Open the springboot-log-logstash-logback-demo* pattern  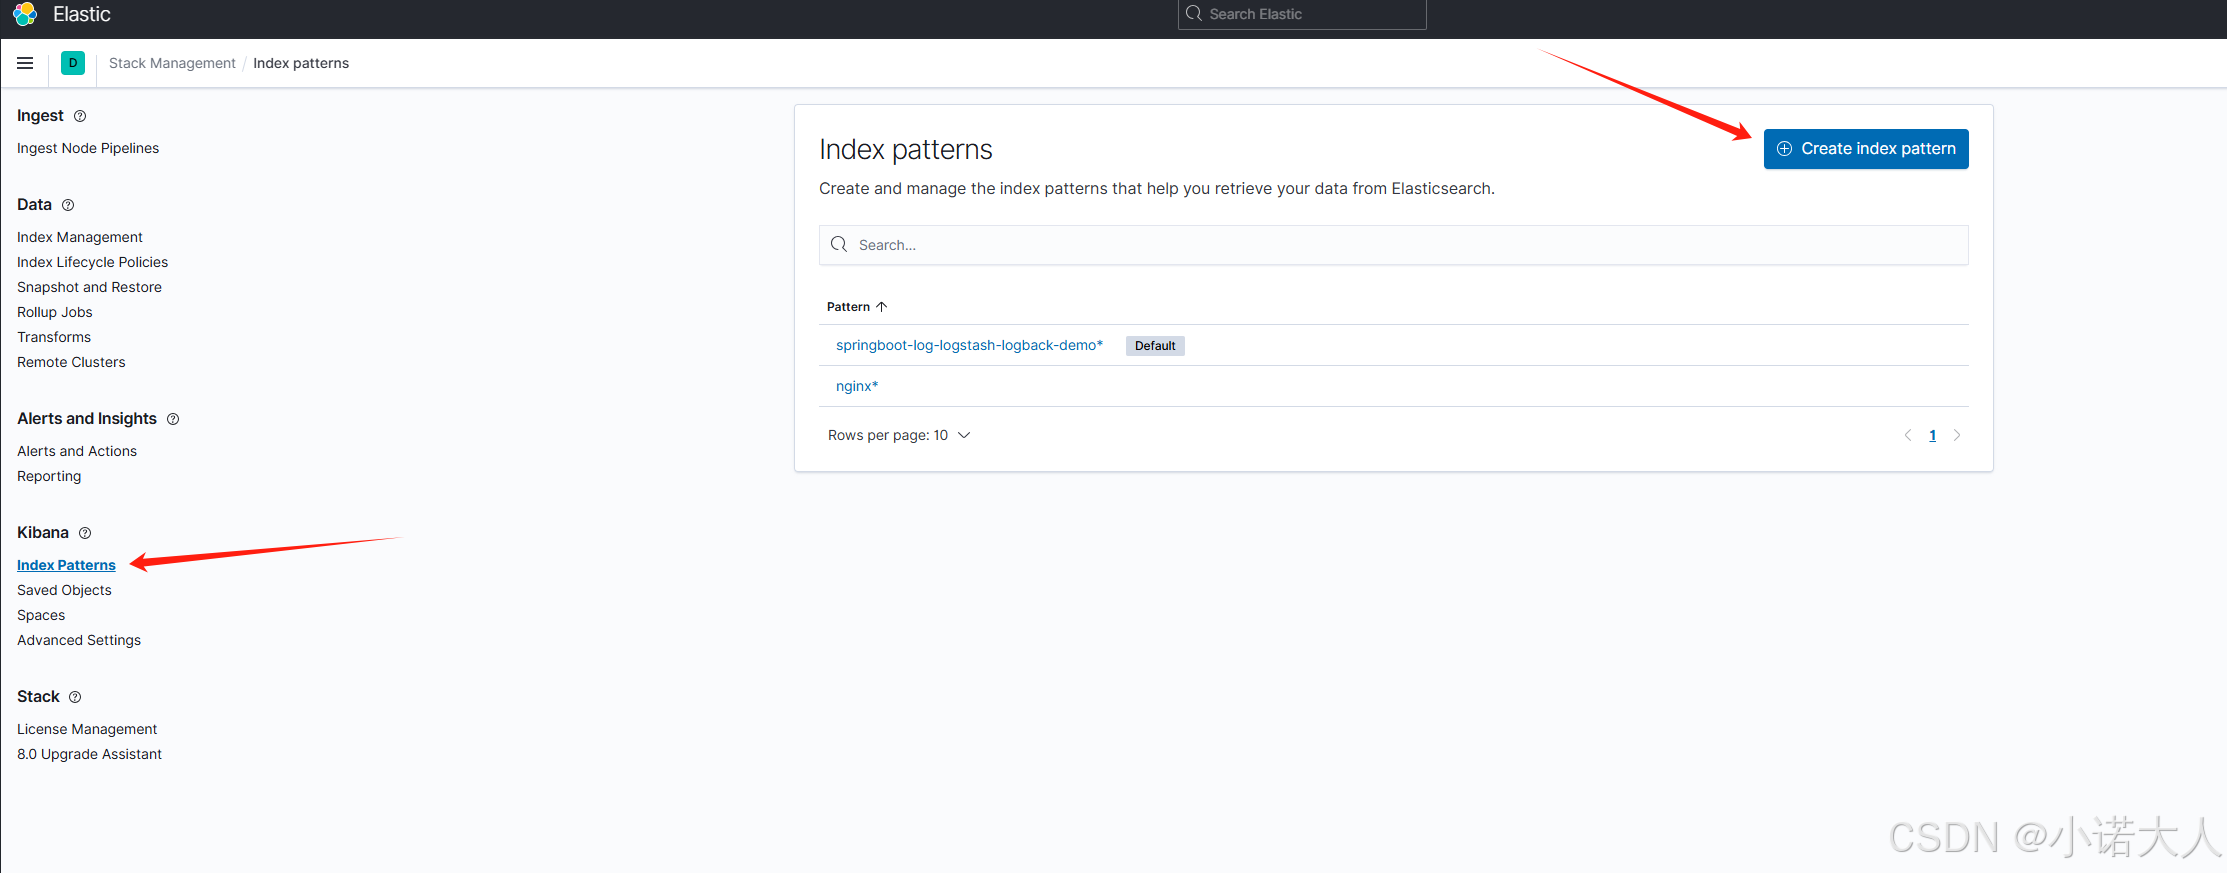[x=969, y=345]
